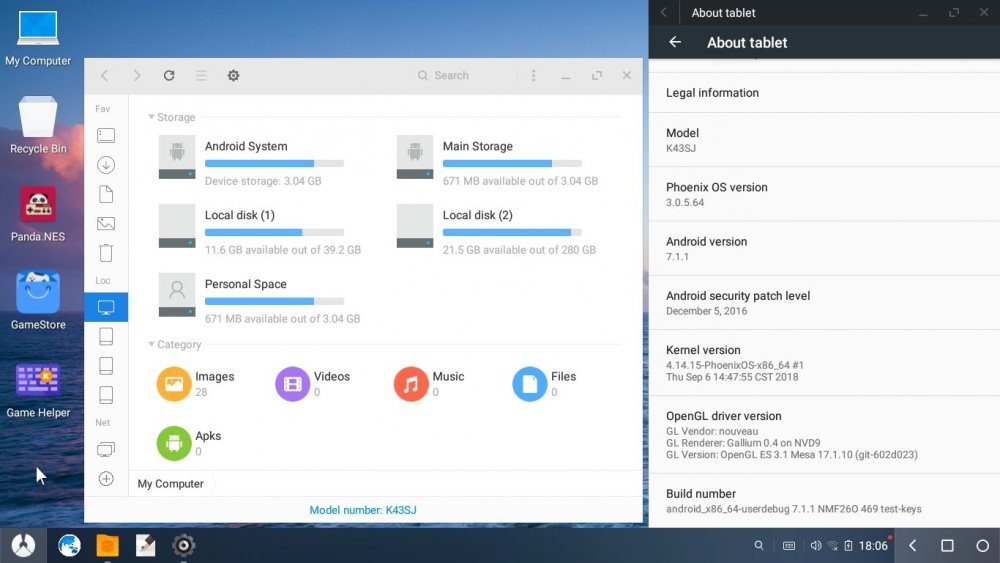Tap Build number entry
This screenshot has width=1000, height=563.
(824, 501)
